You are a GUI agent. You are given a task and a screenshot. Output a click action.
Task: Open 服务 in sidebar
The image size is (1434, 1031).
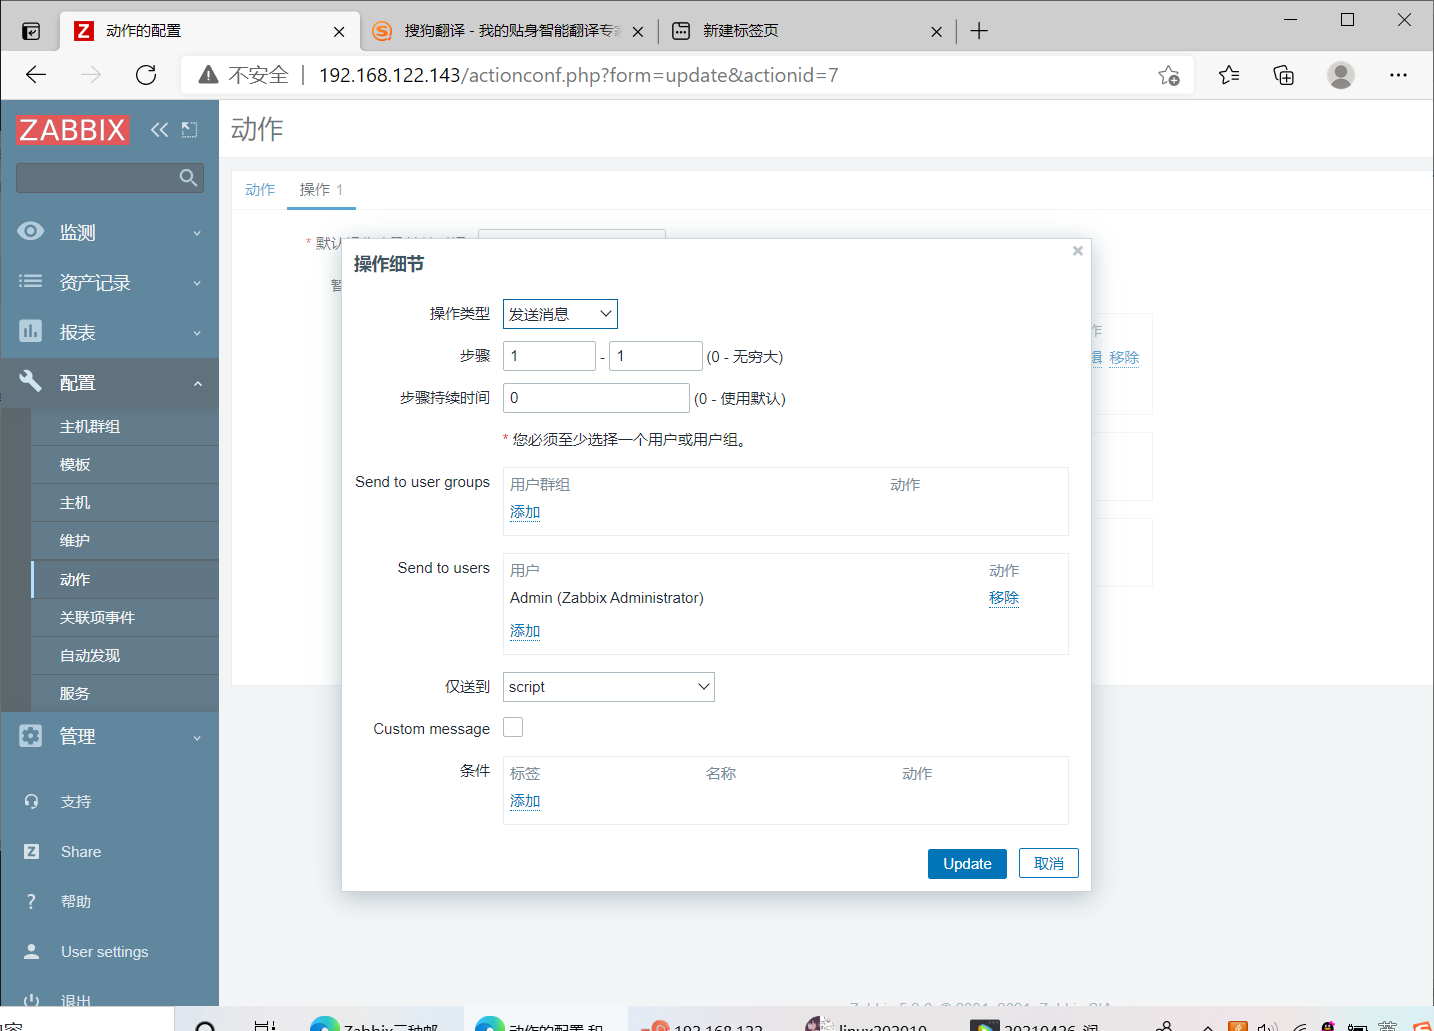tap(75, 693)
